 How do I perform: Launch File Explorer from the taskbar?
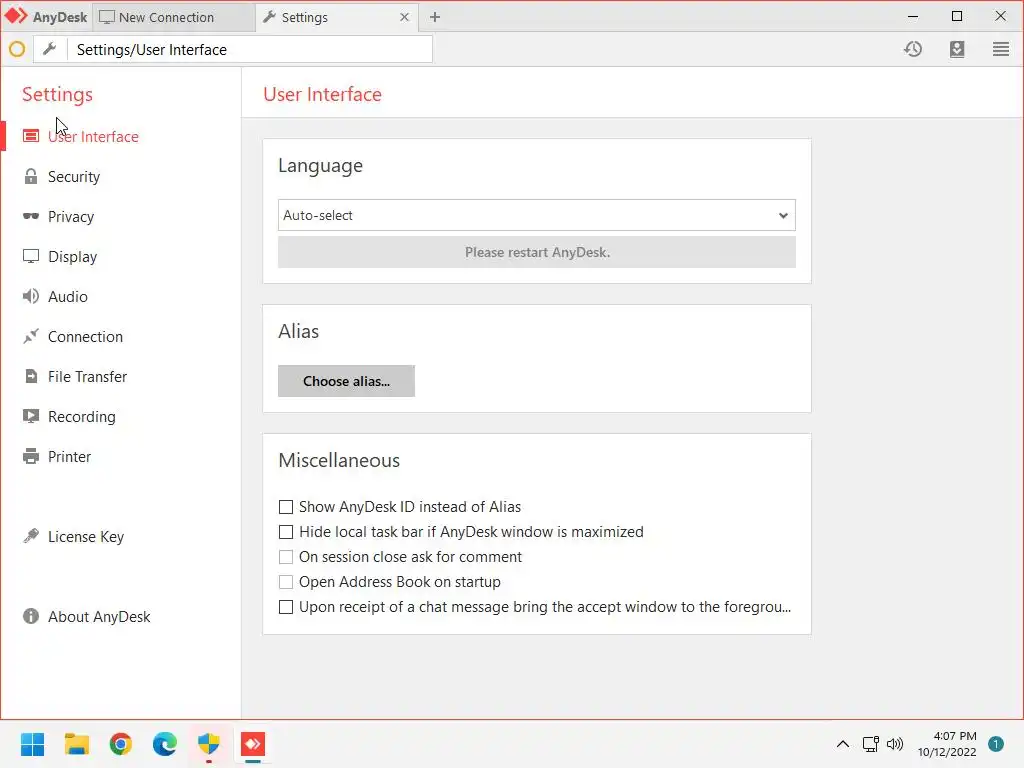(76, 744)
